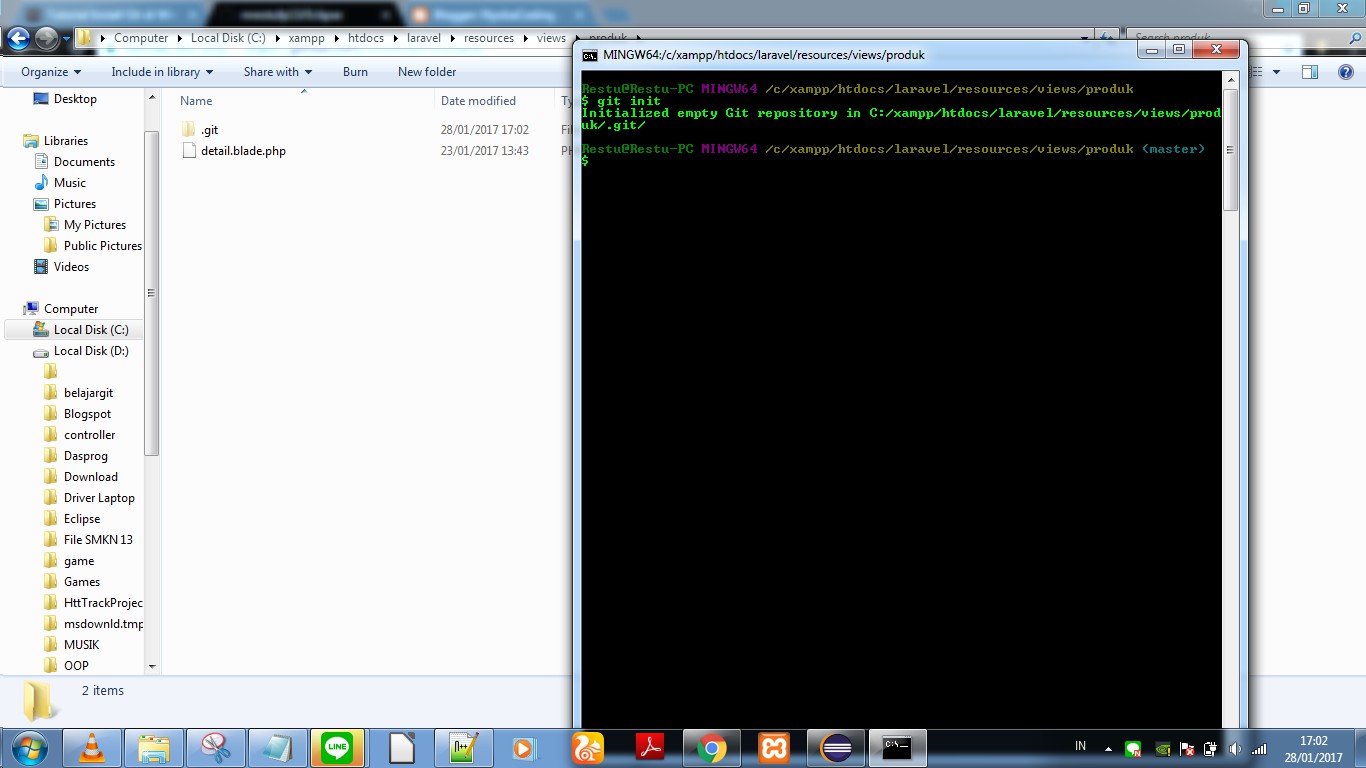
Task: Open the Organize dropdown menu
Action: 51,72
